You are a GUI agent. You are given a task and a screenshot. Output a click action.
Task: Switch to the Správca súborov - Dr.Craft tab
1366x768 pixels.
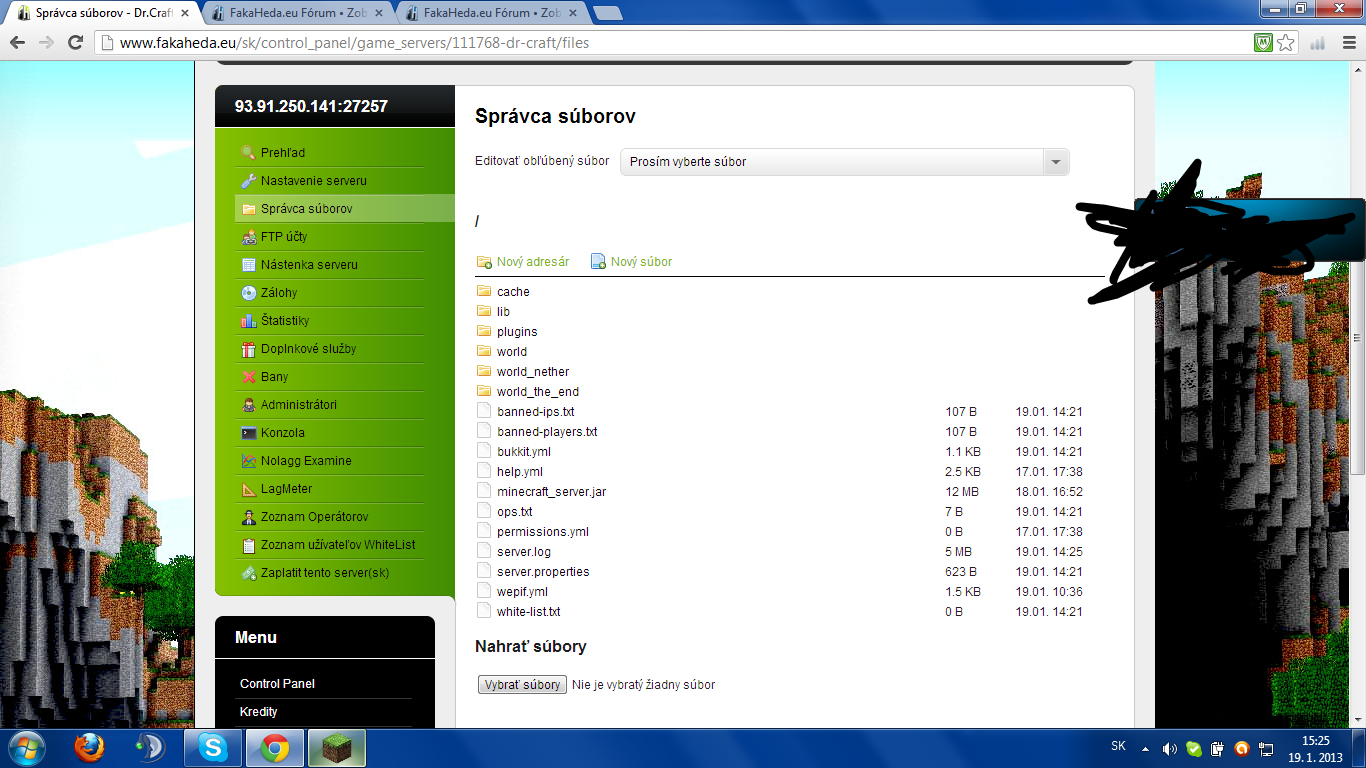pyautogui.click(x=101, y=13)
